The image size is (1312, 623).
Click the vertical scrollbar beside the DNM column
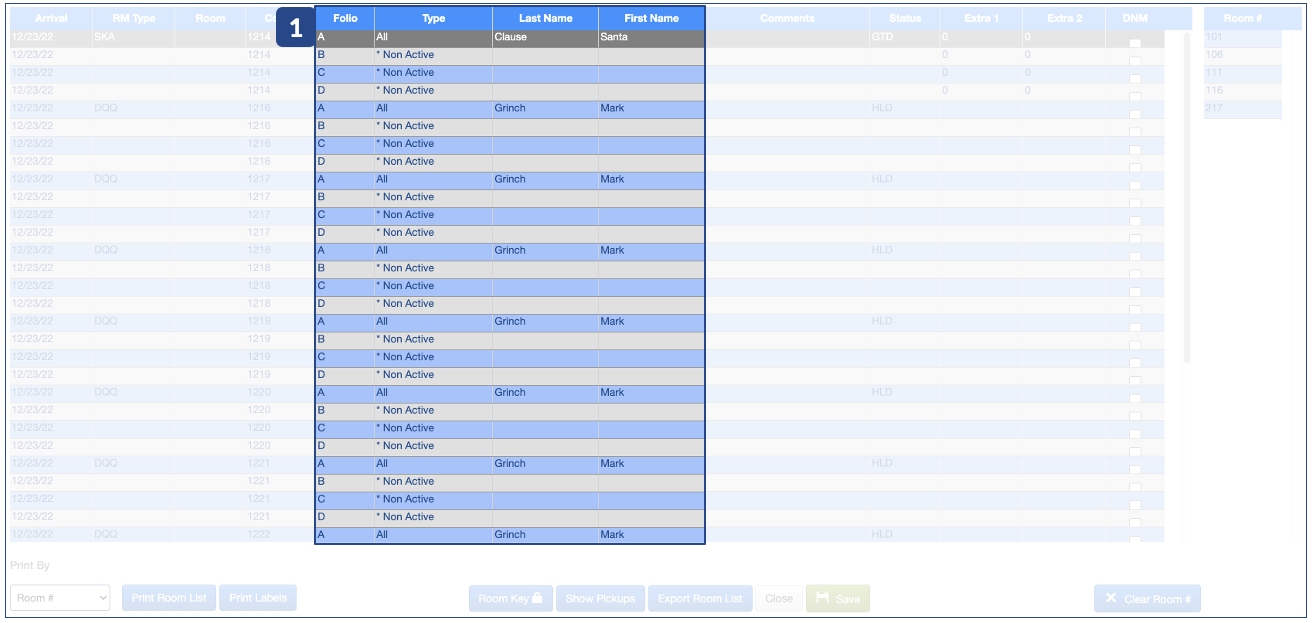1187,200
